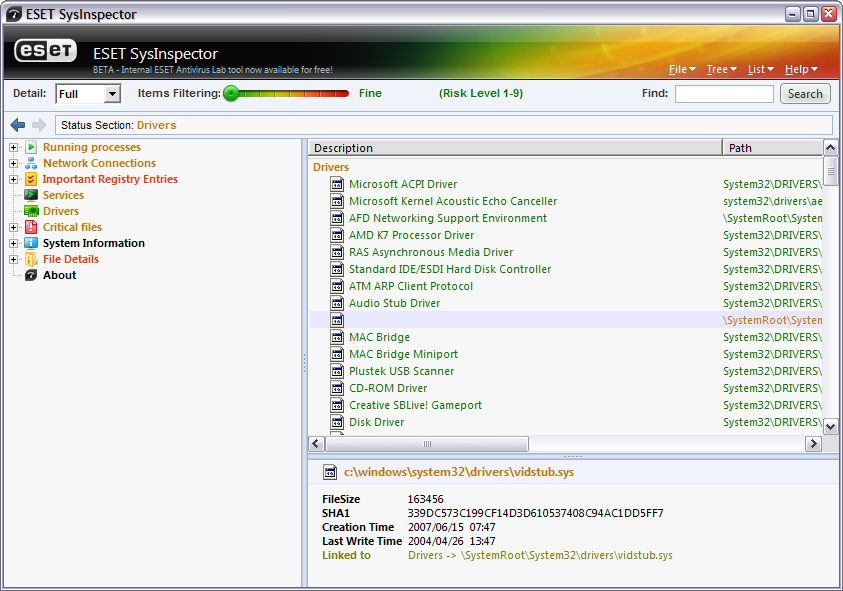Click the Linked to Drivers vidstub.sys link
Screen dimensions: 843x591
tap(540, 556)
